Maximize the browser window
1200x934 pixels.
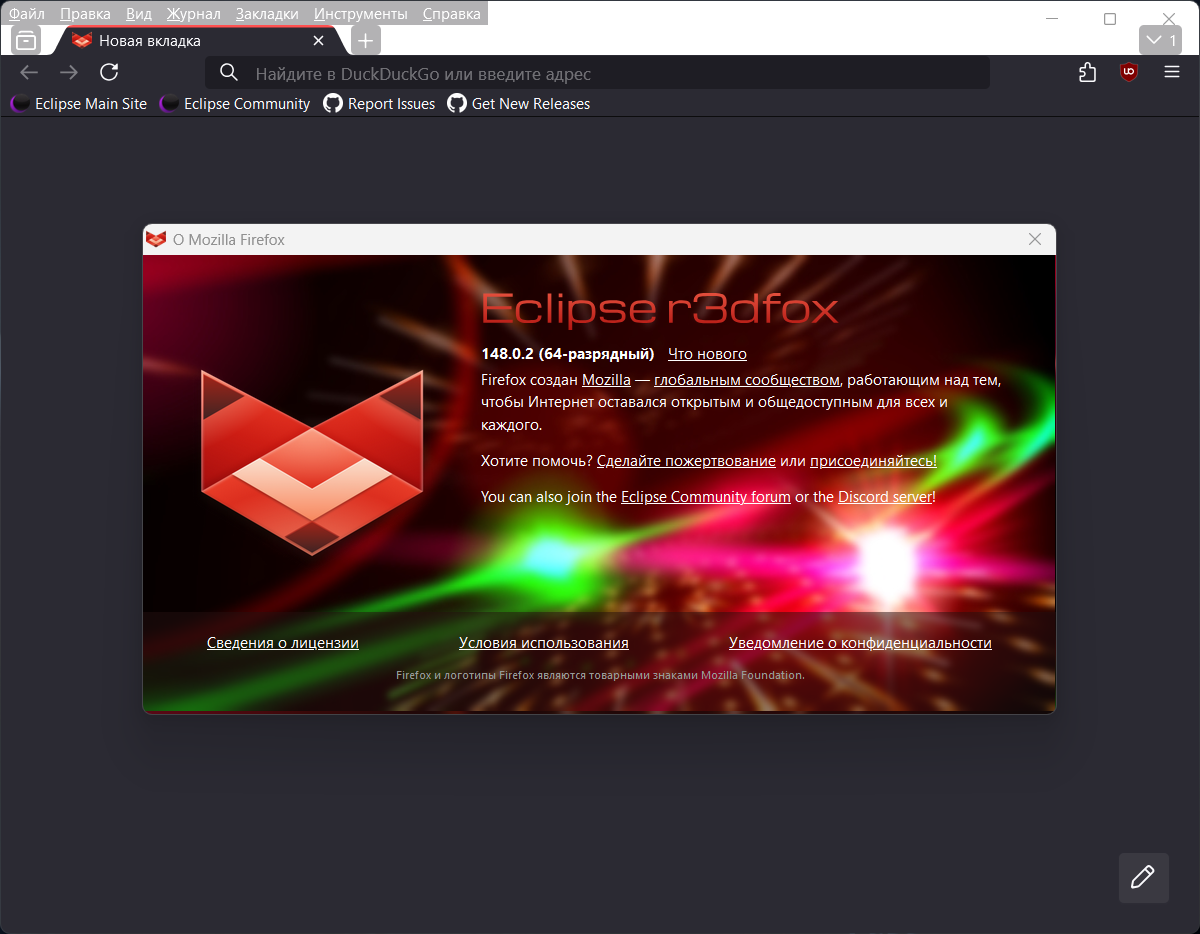(1110, 19)
